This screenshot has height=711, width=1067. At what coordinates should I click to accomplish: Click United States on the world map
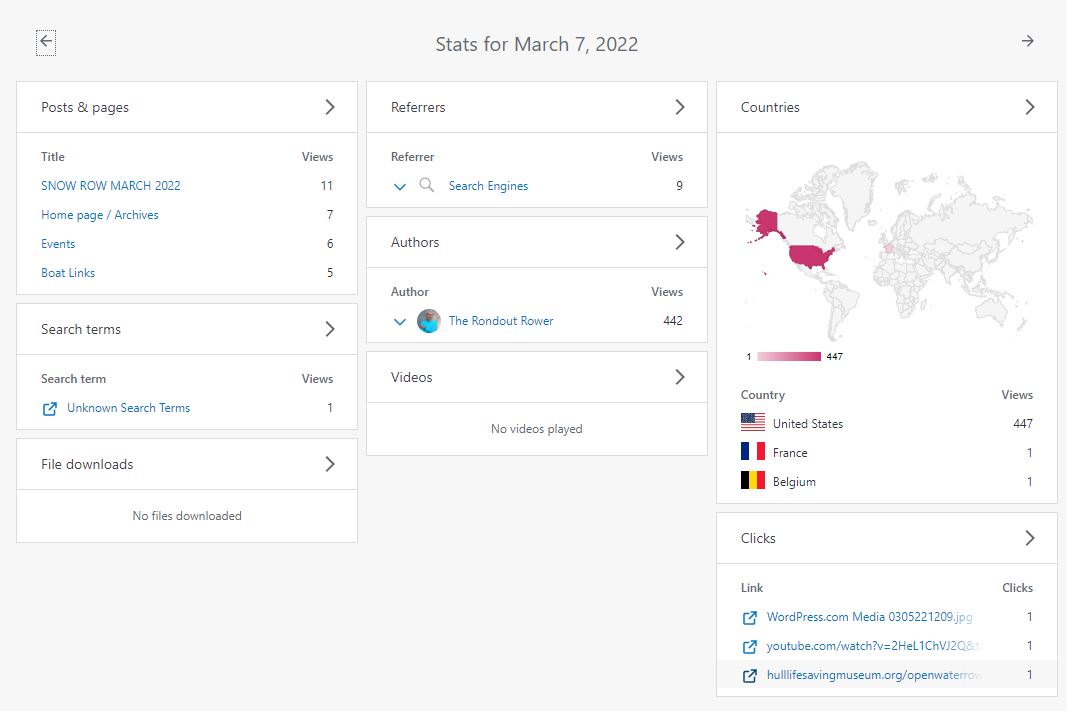point(812,256)
